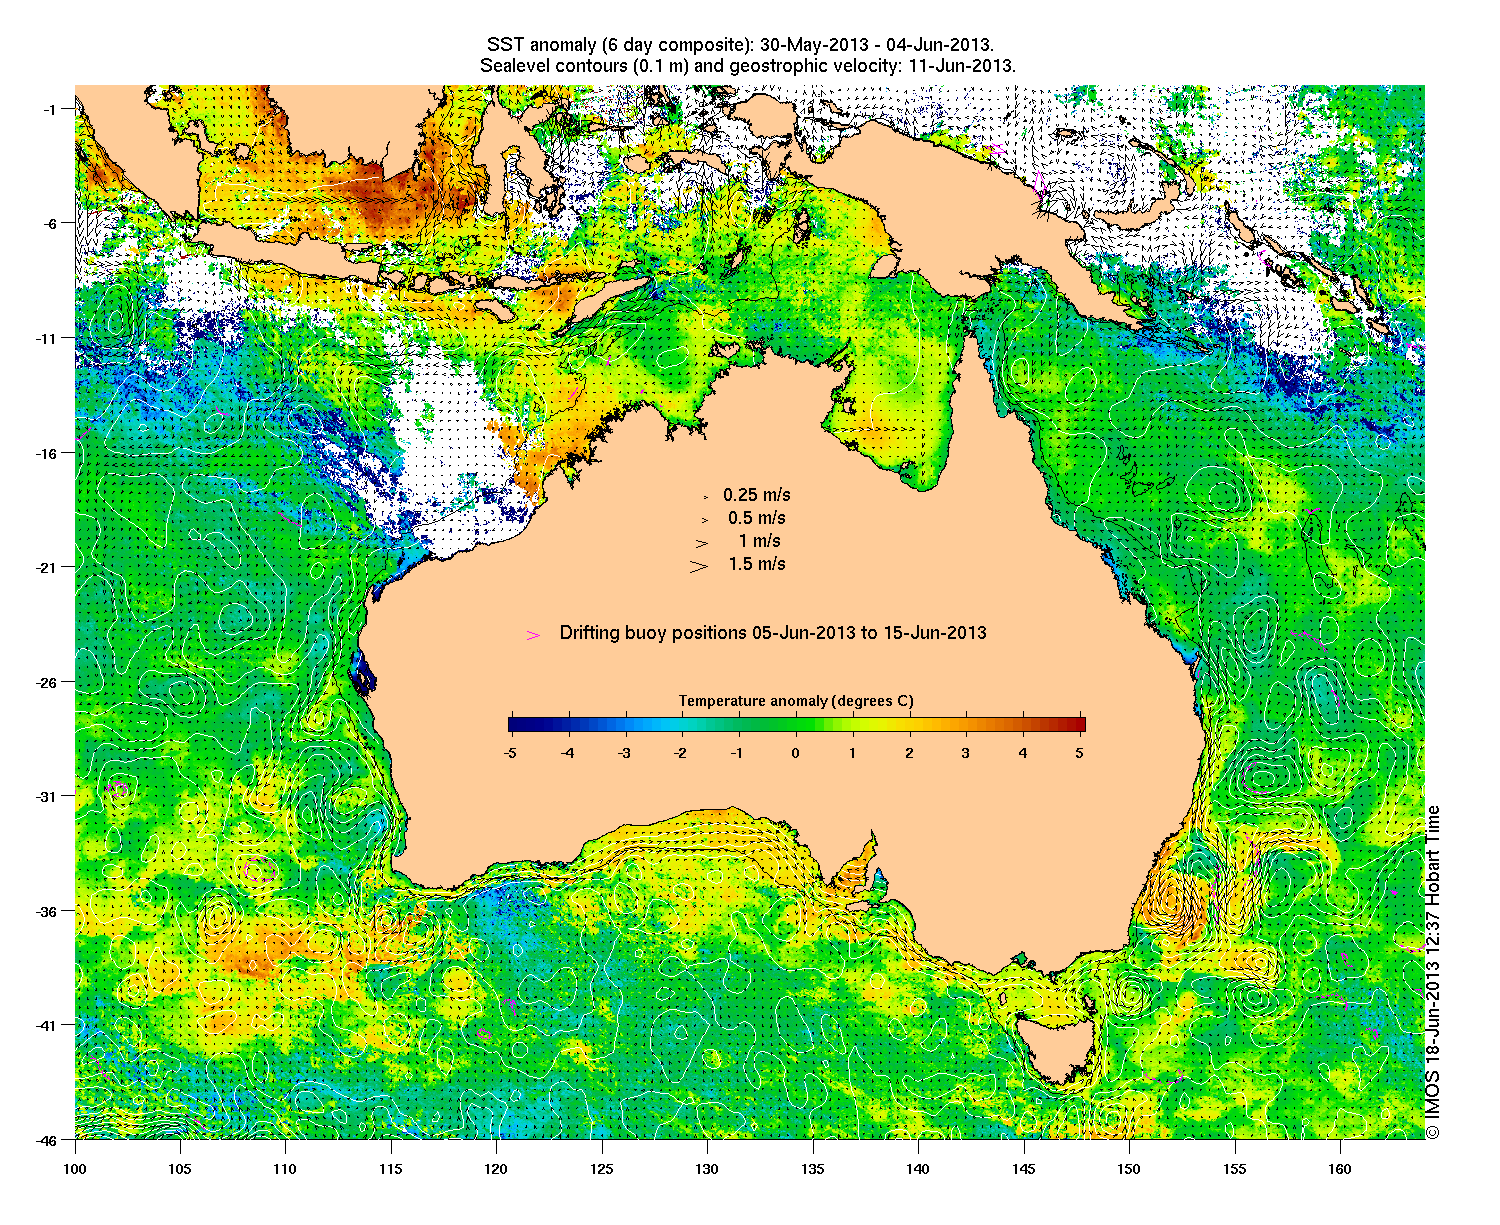Click the dark red +5 end of colorbar
This screenshot has height=1225, width=1500.
(1078, 725)
